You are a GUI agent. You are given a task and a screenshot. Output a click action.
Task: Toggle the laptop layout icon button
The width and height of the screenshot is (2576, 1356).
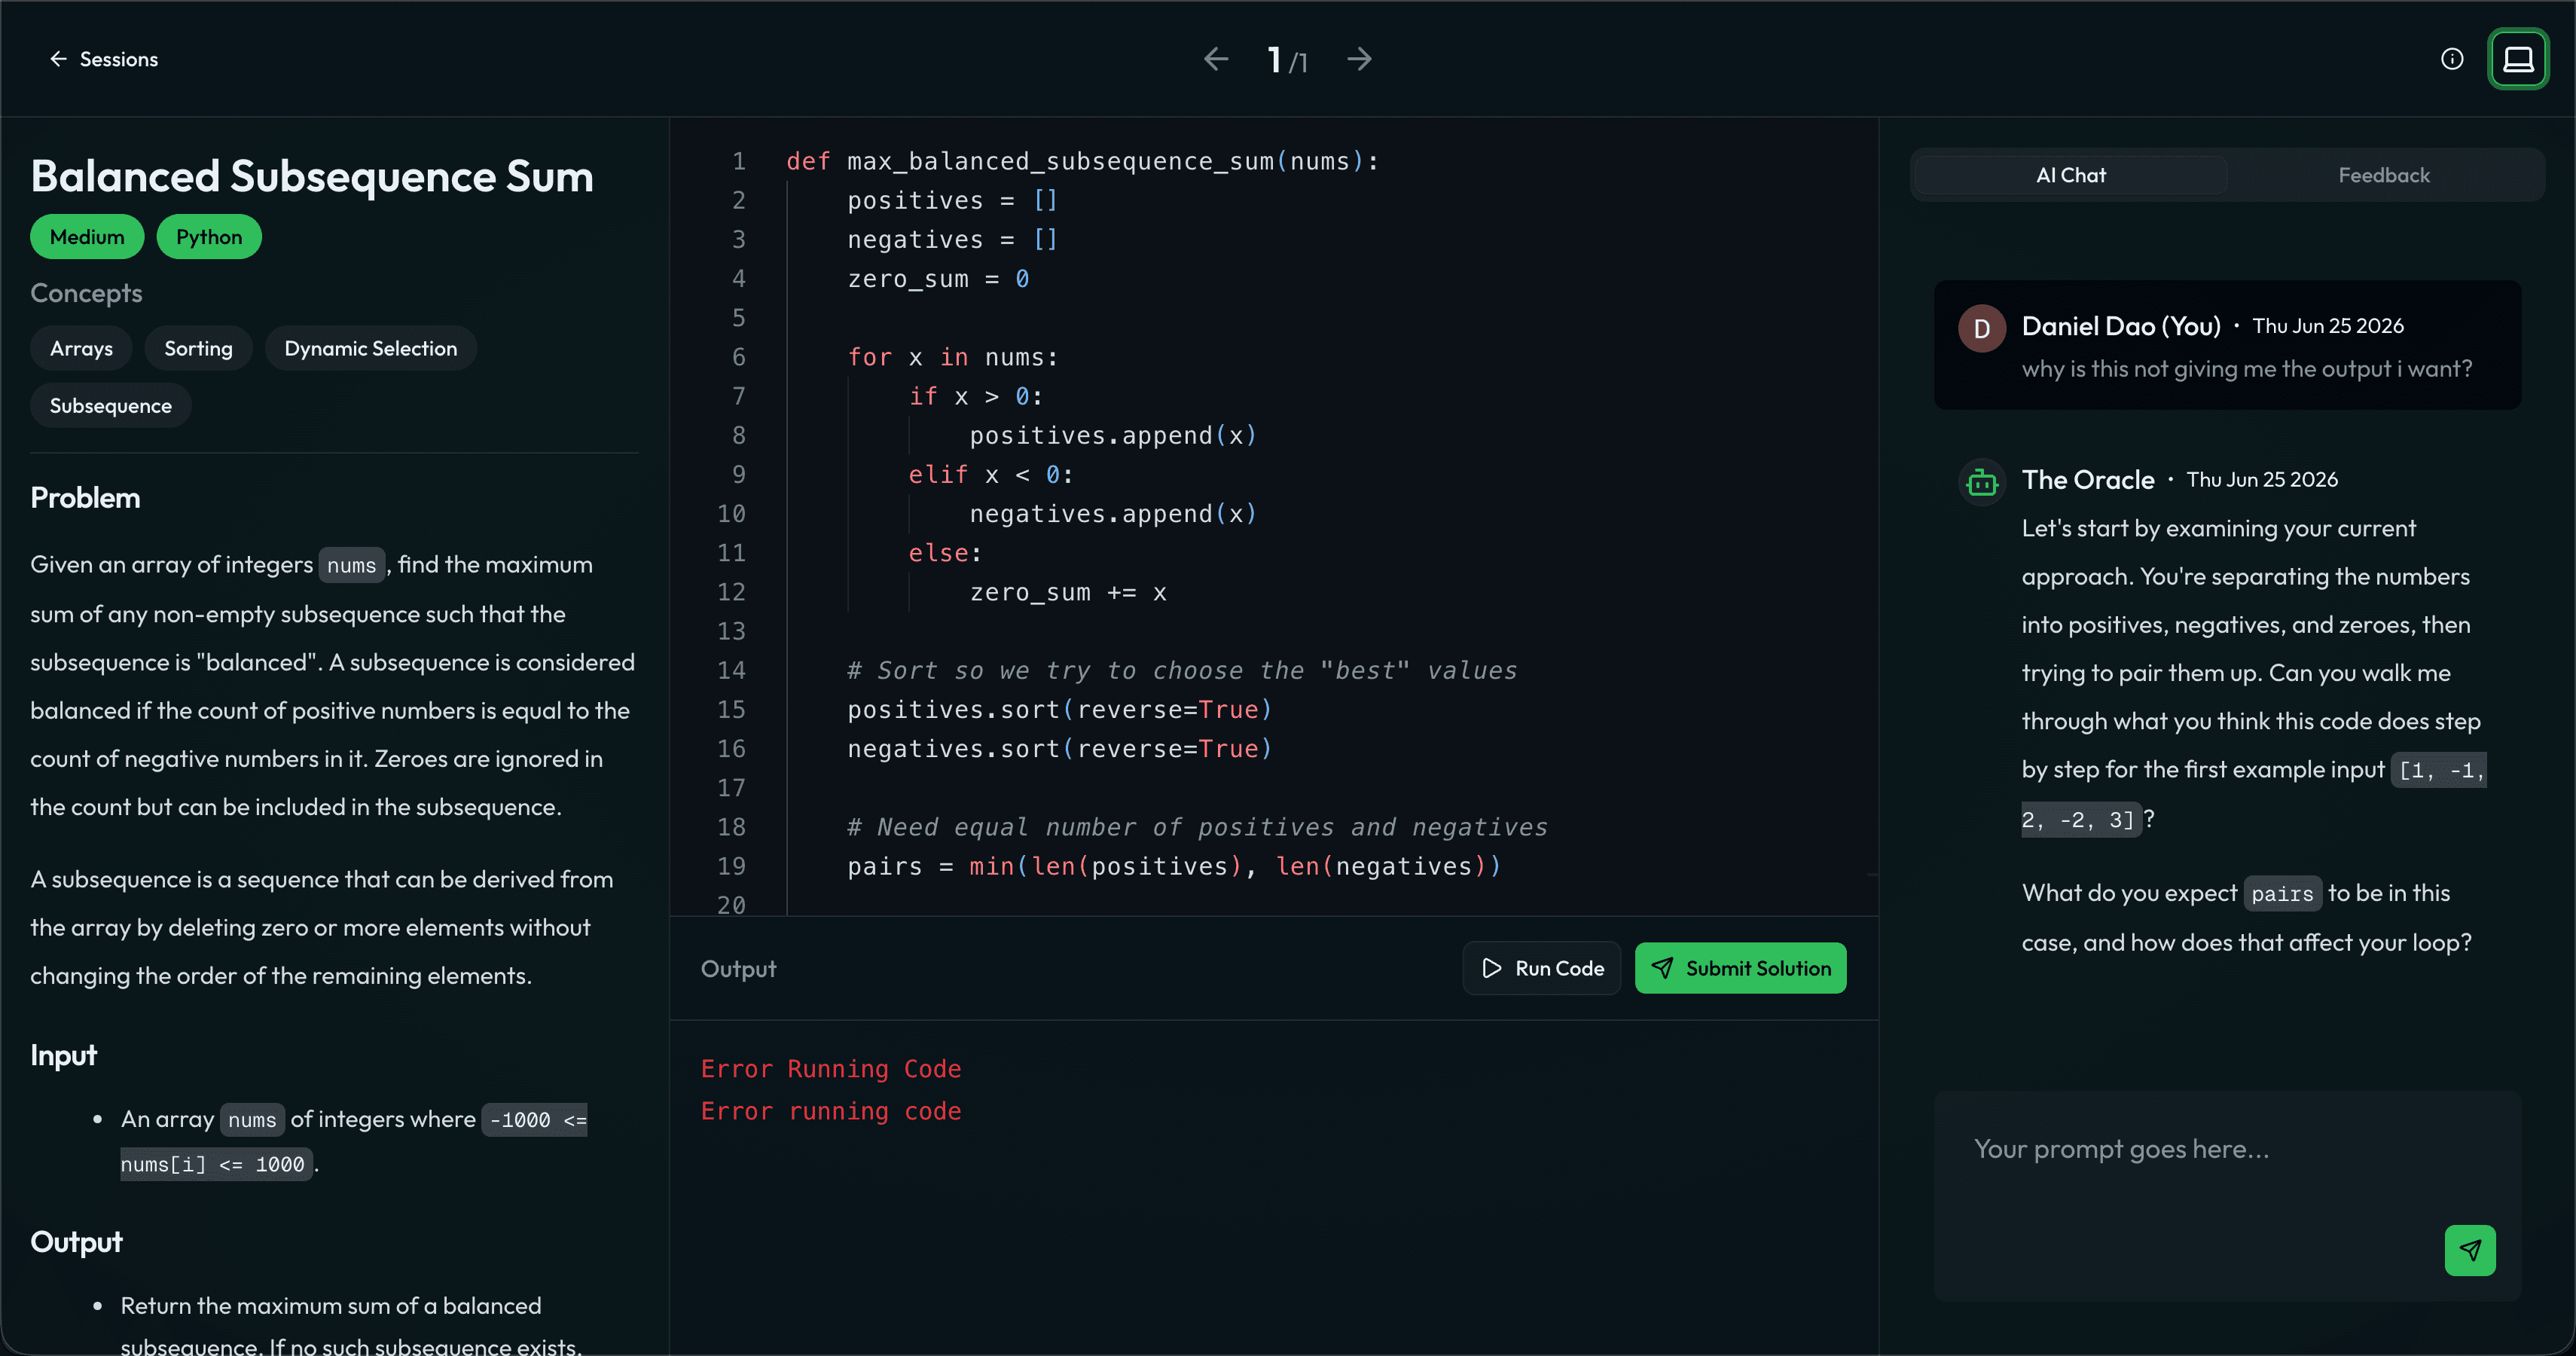coord(2518,59)
